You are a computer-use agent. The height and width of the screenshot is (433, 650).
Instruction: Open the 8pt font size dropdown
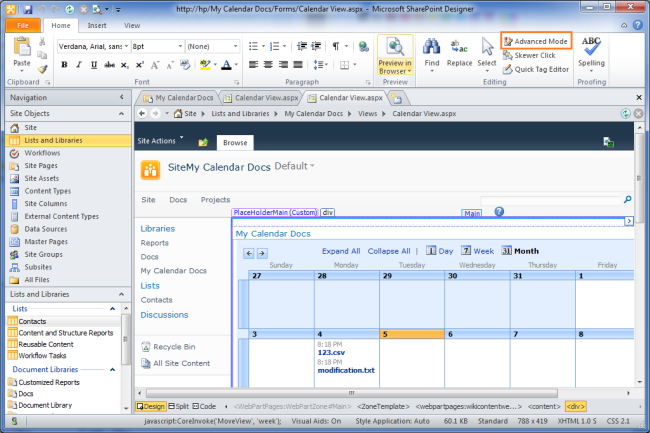coord(180,46)
